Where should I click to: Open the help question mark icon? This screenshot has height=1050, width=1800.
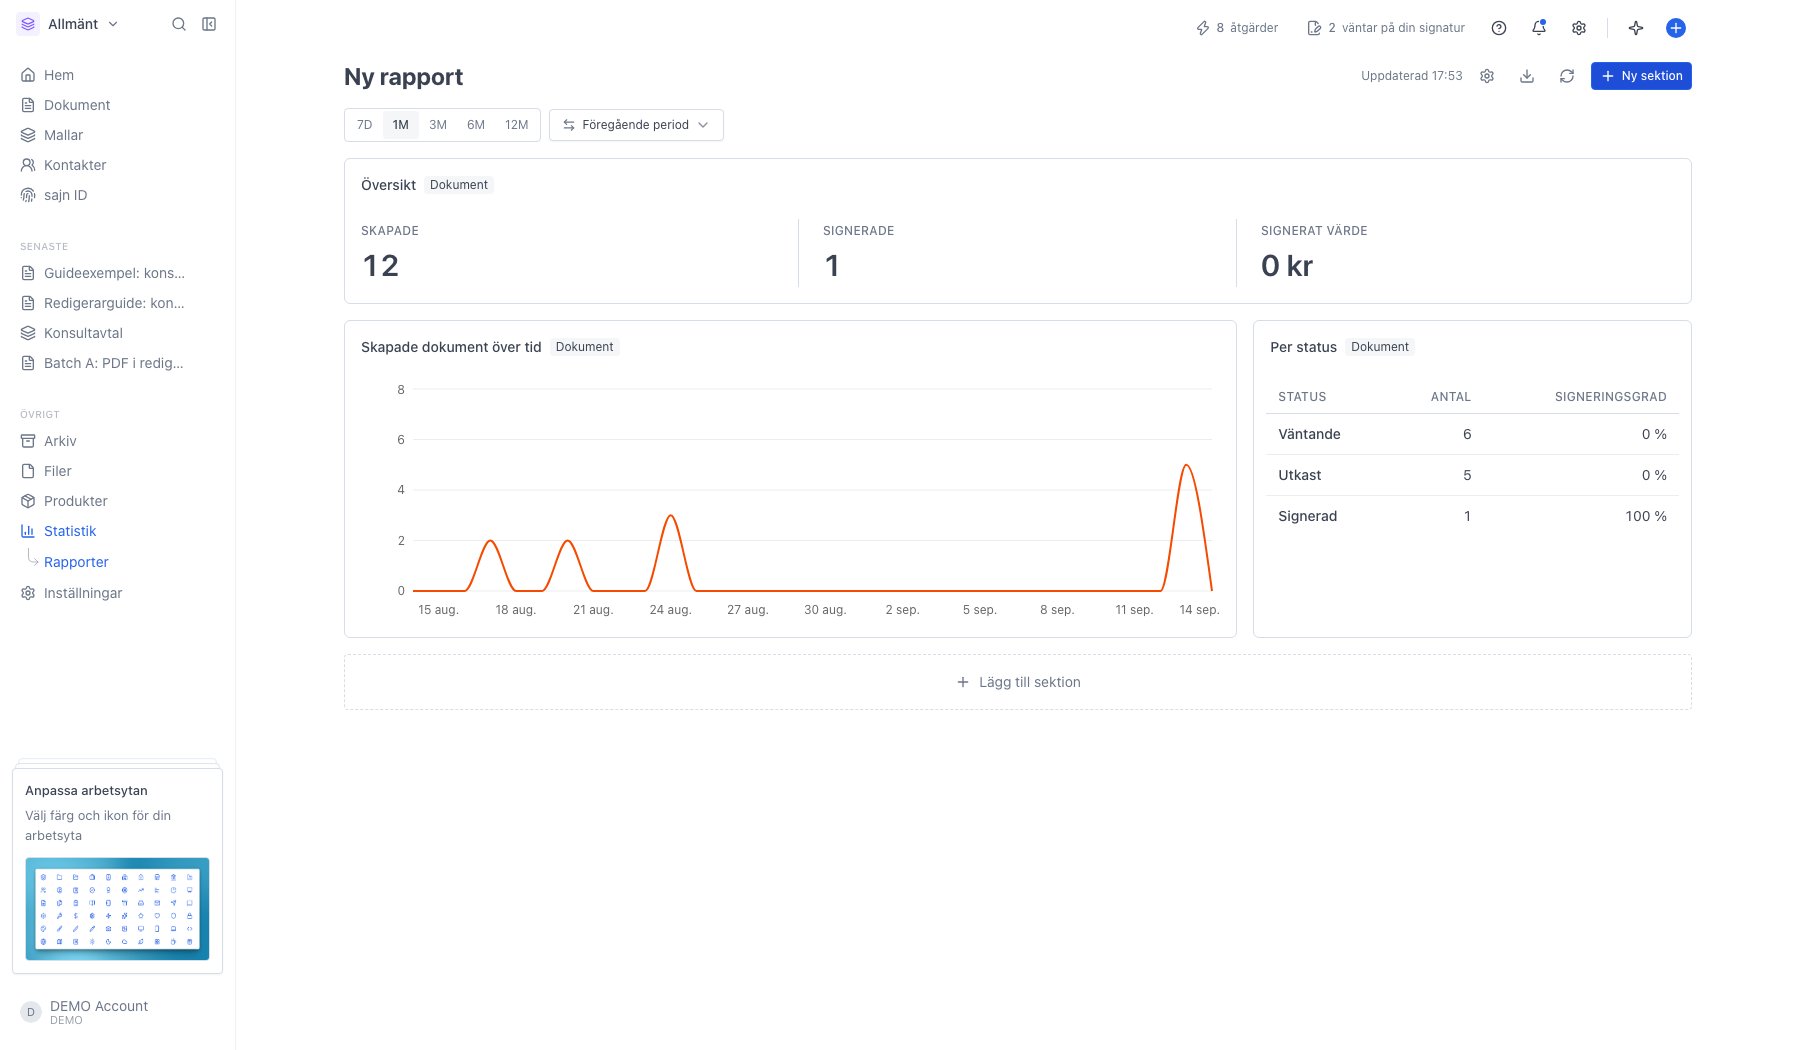(1499, 28)
